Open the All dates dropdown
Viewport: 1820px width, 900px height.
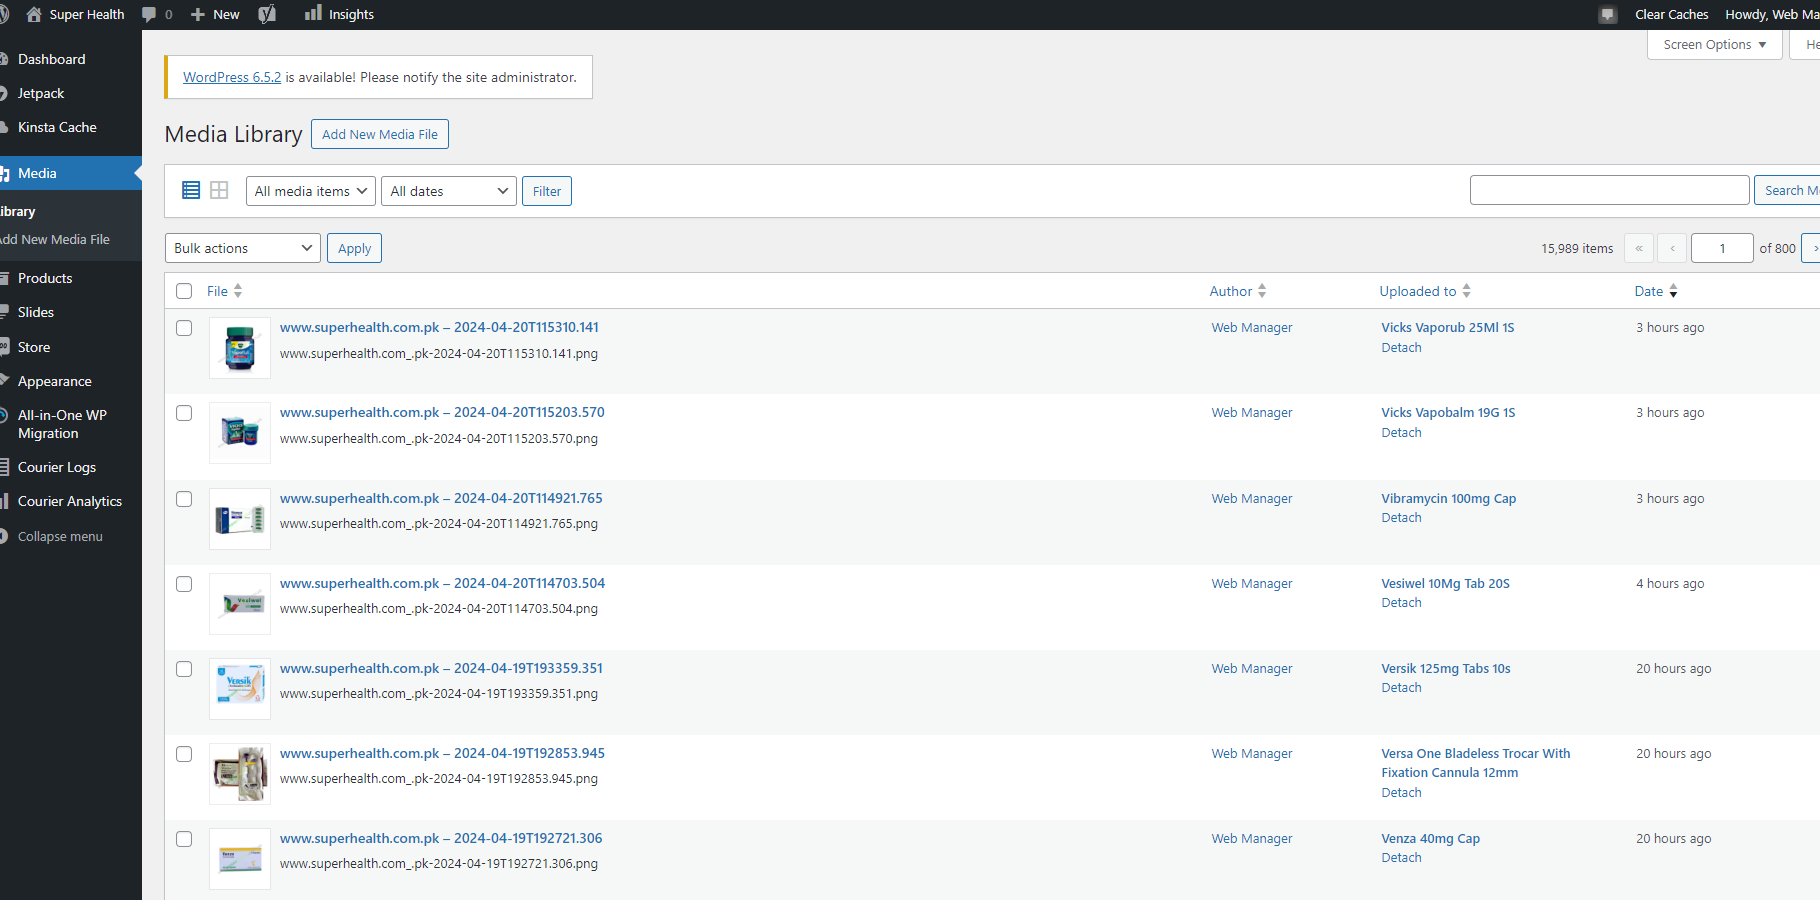(448, 190)
